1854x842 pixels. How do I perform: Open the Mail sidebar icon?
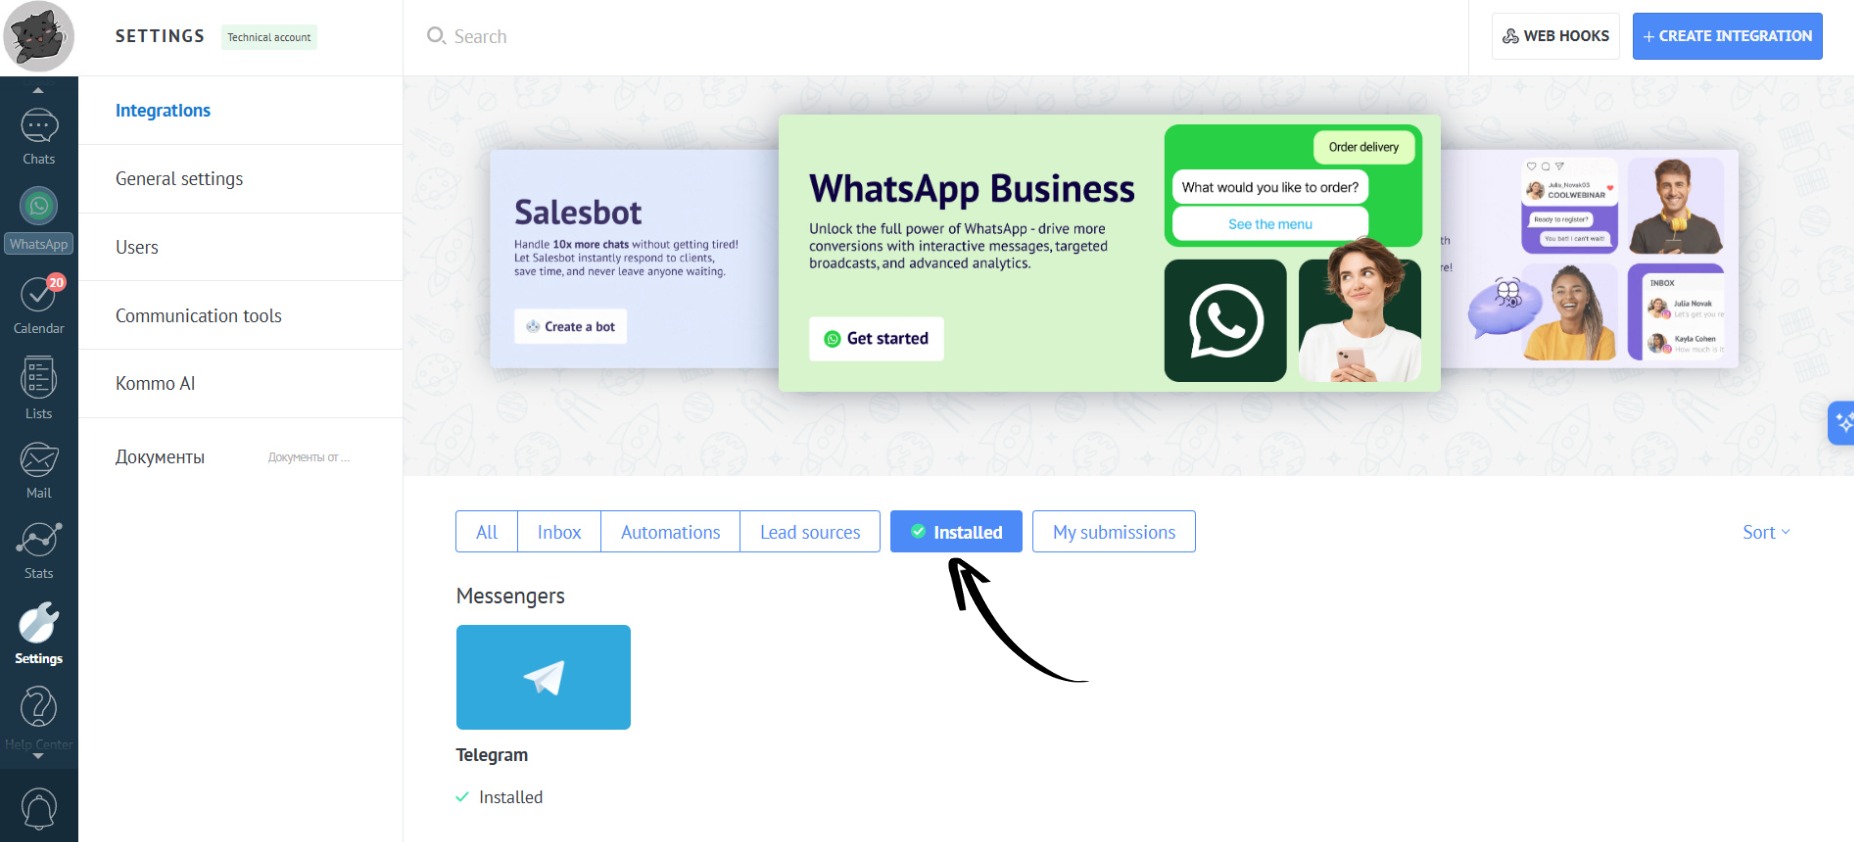tap(38, 470)
